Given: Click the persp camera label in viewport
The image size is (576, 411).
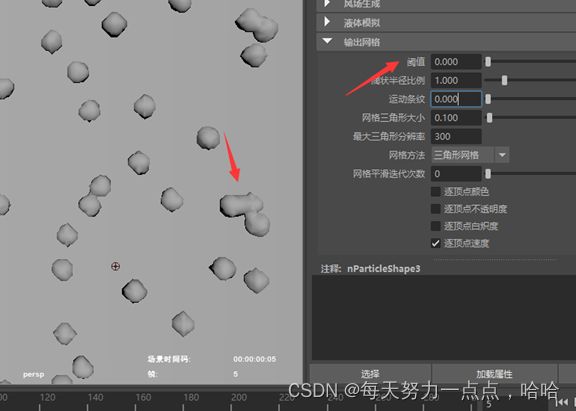Looking at the screenshot, I should [33, 374].
